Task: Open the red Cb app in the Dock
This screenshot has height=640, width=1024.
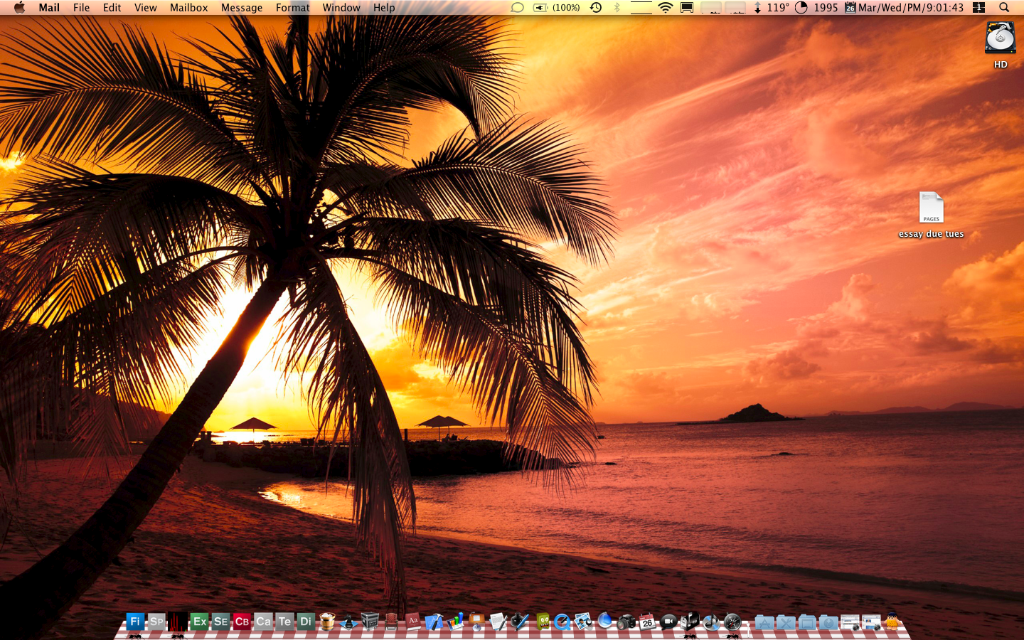Action: (242, 621)
